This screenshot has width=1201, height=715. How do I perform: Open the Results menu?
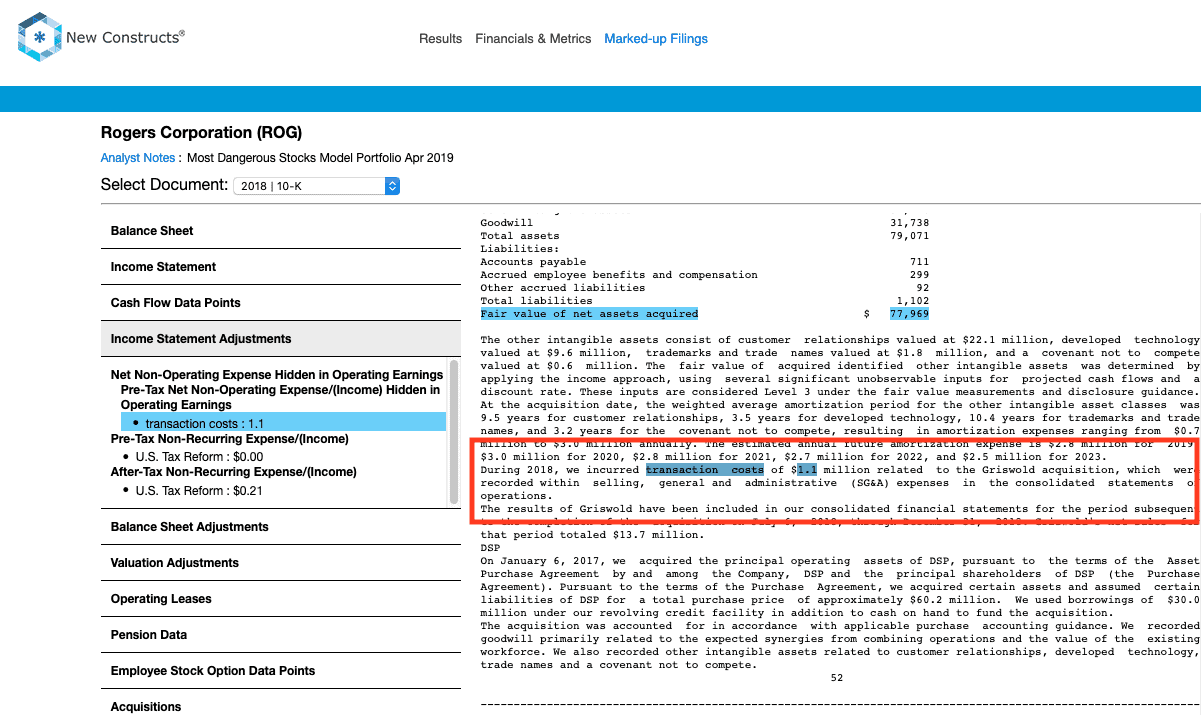(x=440, y=39)
